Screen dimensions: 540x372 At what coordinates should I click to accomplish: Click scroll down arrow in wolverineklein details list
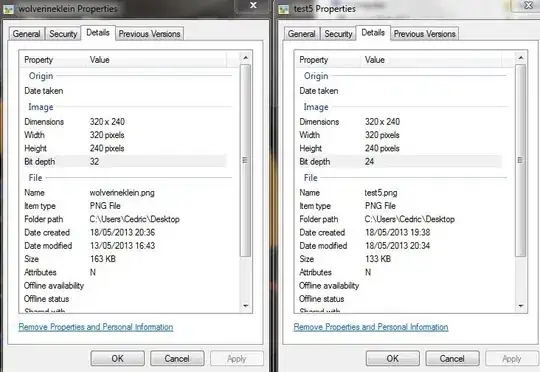[x=246, y=306]
